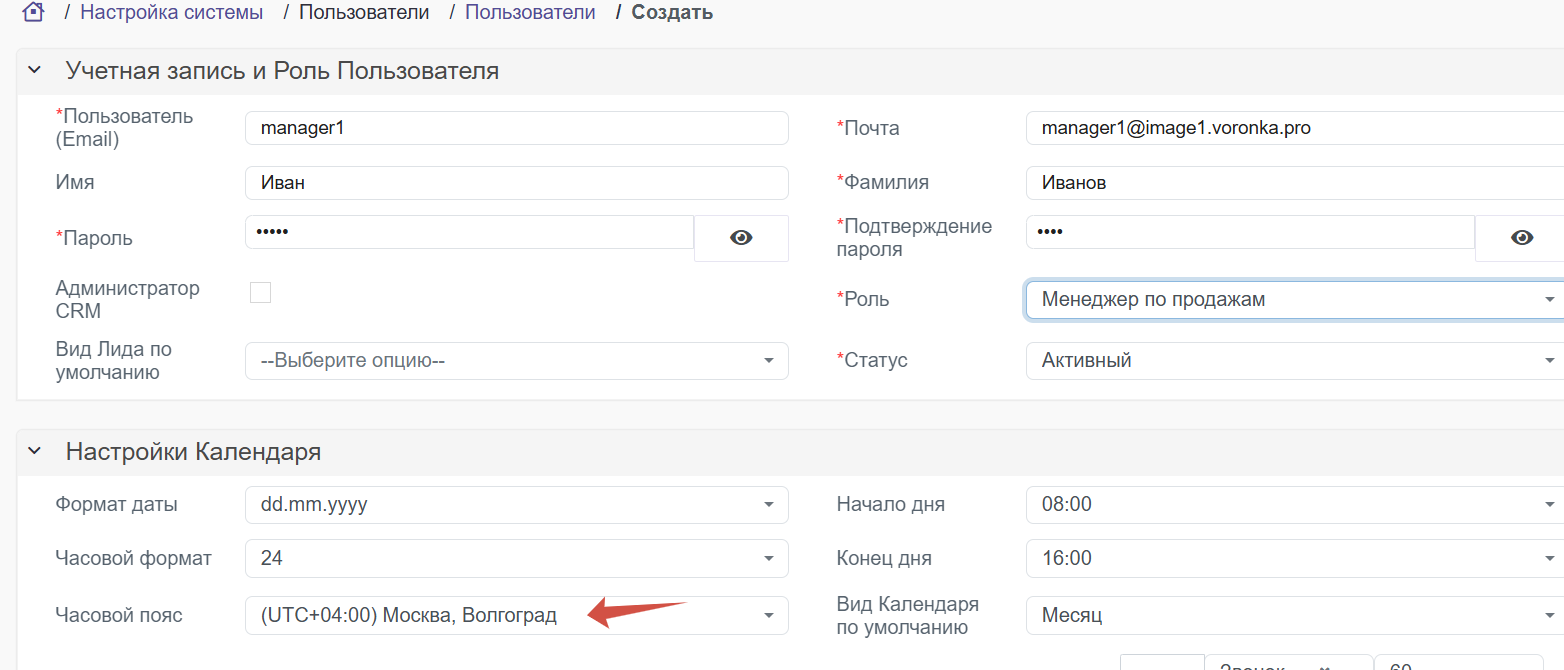The image size is (1564, 670).
Task: Open the Роль dropdown
Action: tap(1290, 299)
